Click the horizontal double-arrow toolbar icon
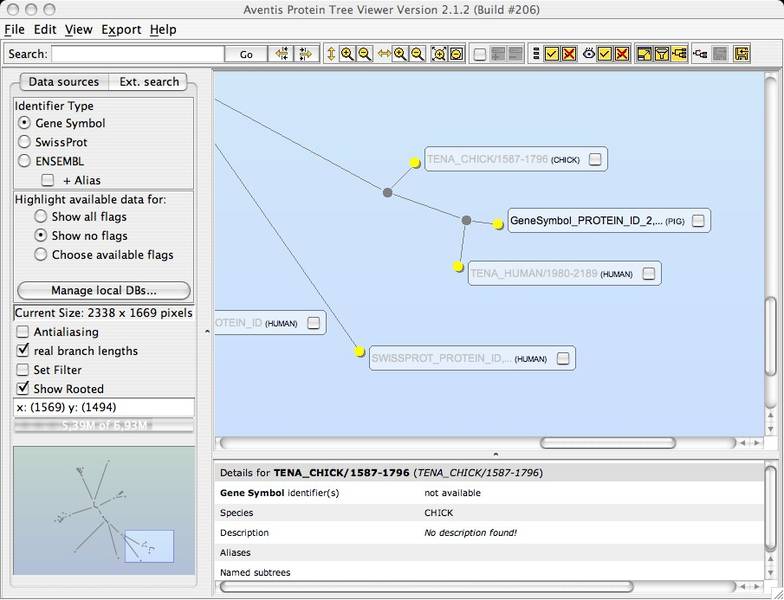784x600 pixels. click(x=384, y=54)
